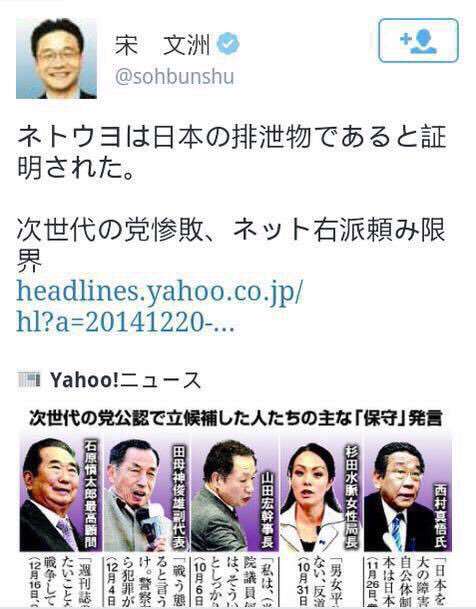This screenshot has height=609, width=476.
Task: Click the 杉田水脈女性局長 name label
Action: (351, 498)
